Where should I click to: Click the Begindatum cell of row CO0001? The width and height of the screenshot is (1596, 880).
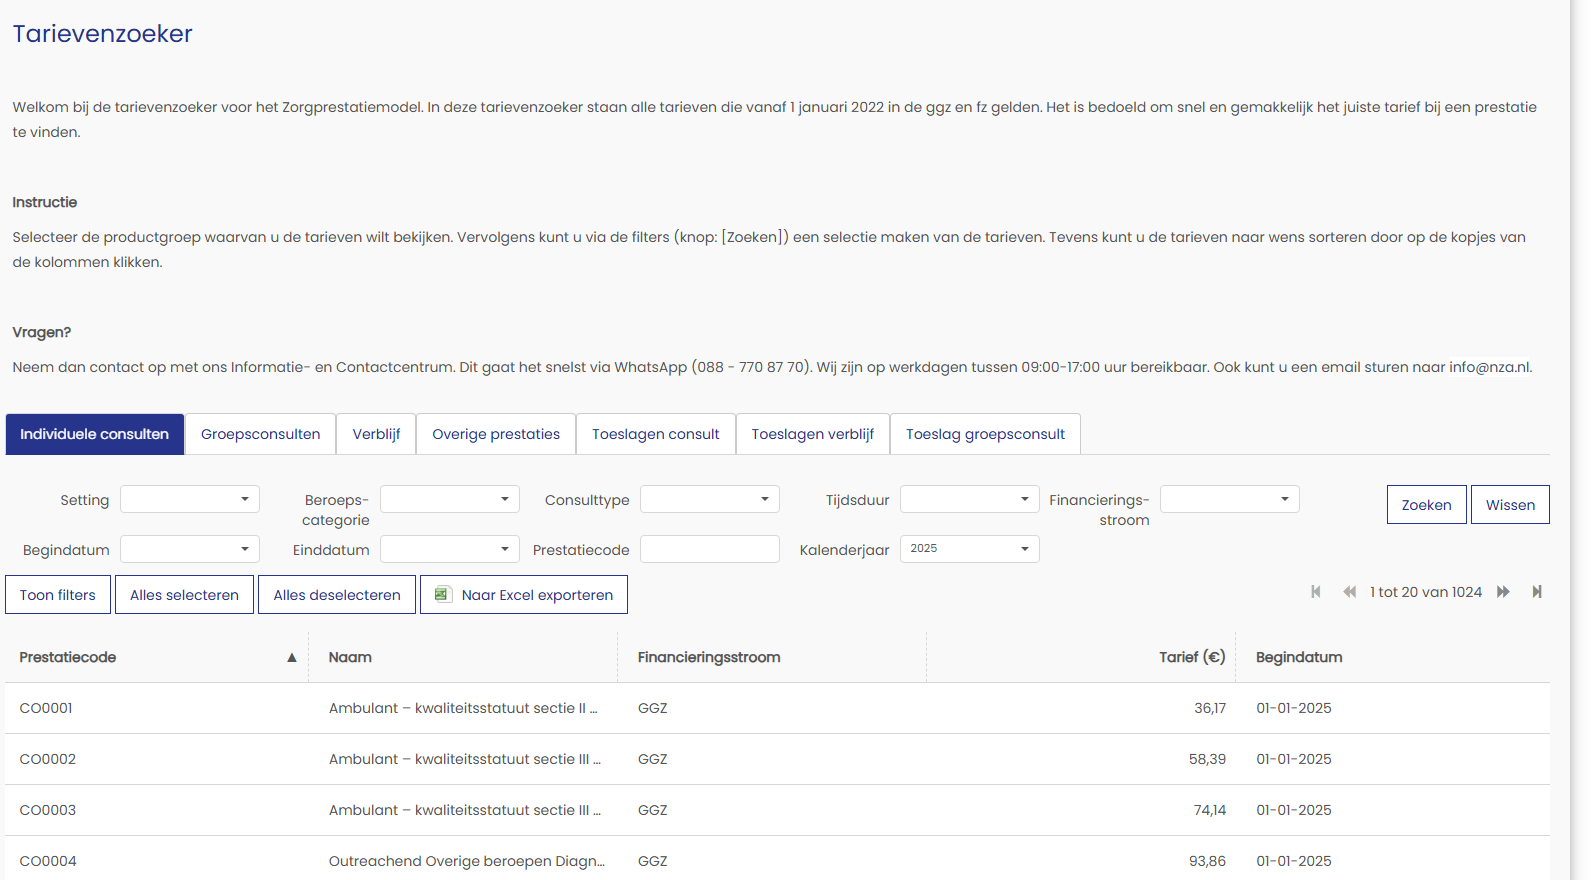pos(1294,708)
